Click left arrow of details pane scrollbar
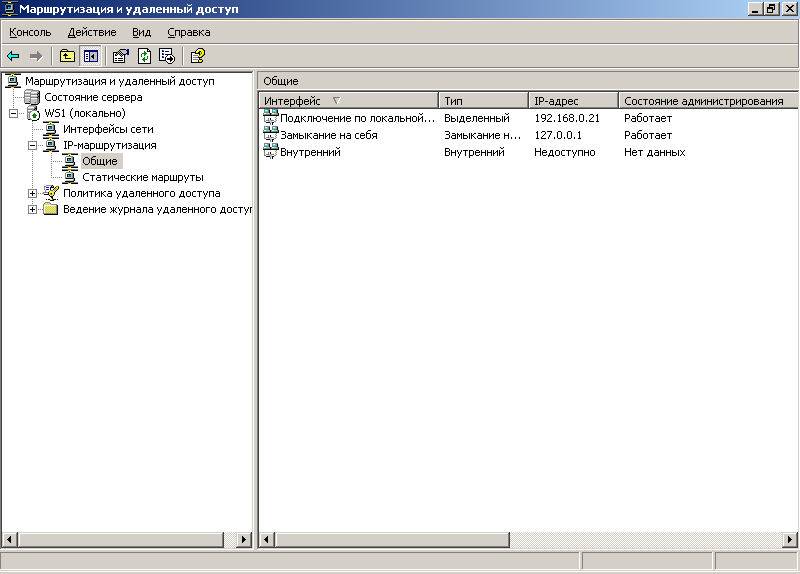800x574 pixels. point(267,539)
